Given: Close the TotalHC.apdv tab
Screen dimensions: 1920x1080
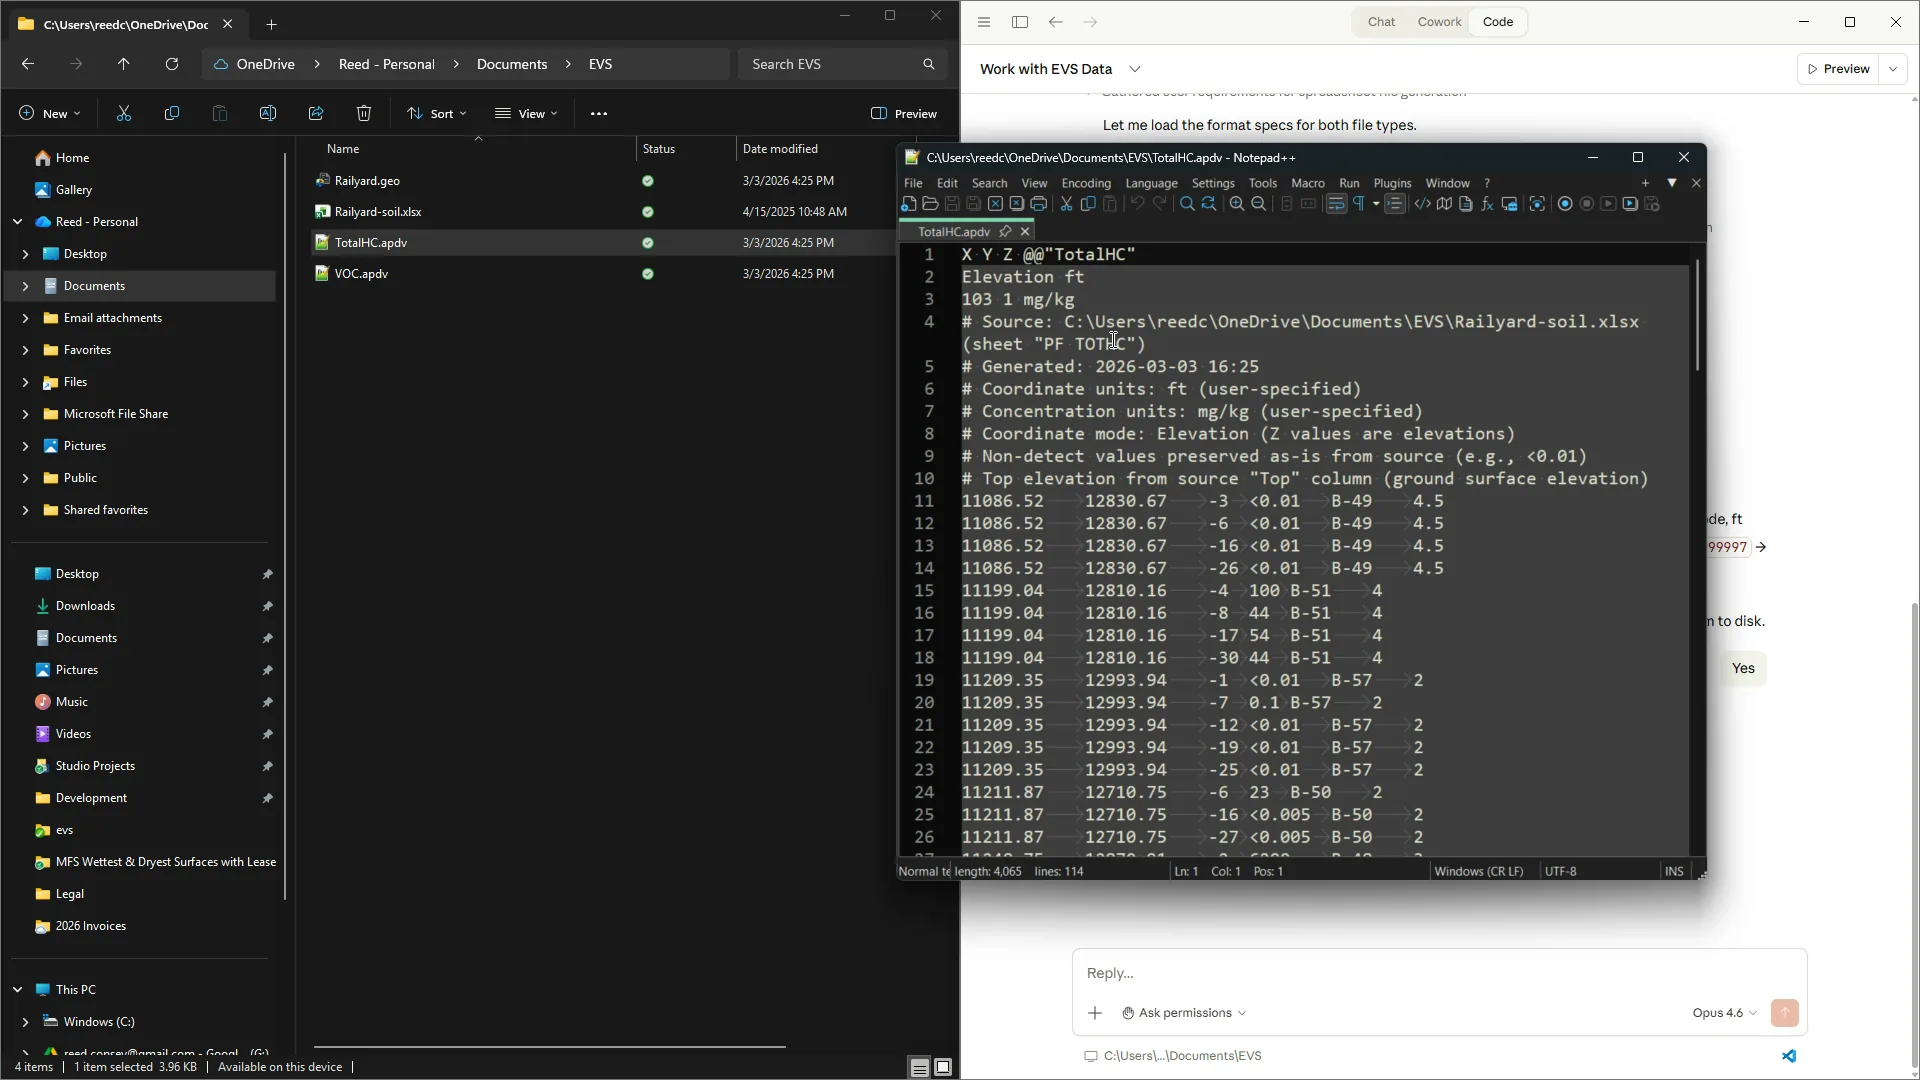Looking at the screenshot, I should [x=1025, y=231].
